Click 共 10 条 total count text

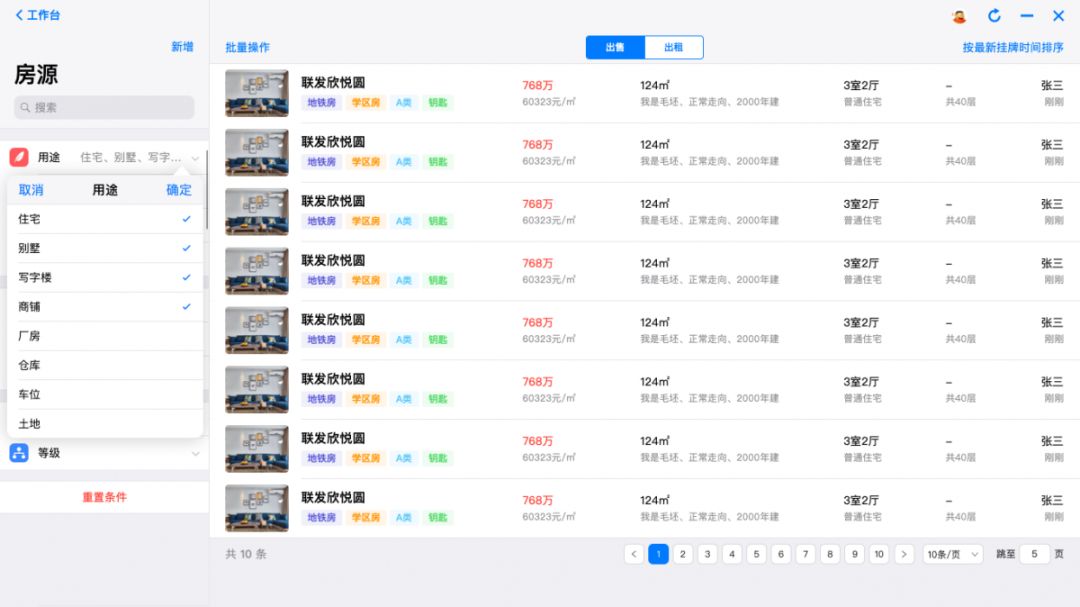pos(246,554)
